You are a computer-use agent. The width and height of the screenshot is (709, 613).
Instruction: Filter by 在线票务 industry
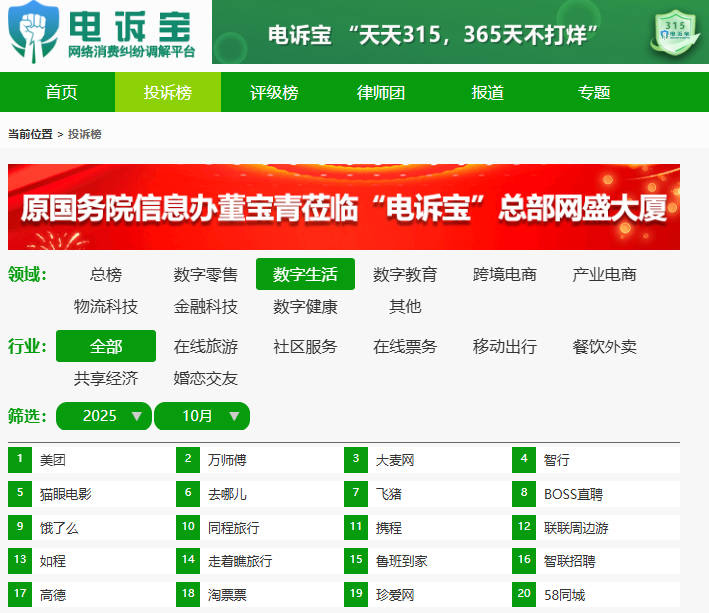point(405,347)
